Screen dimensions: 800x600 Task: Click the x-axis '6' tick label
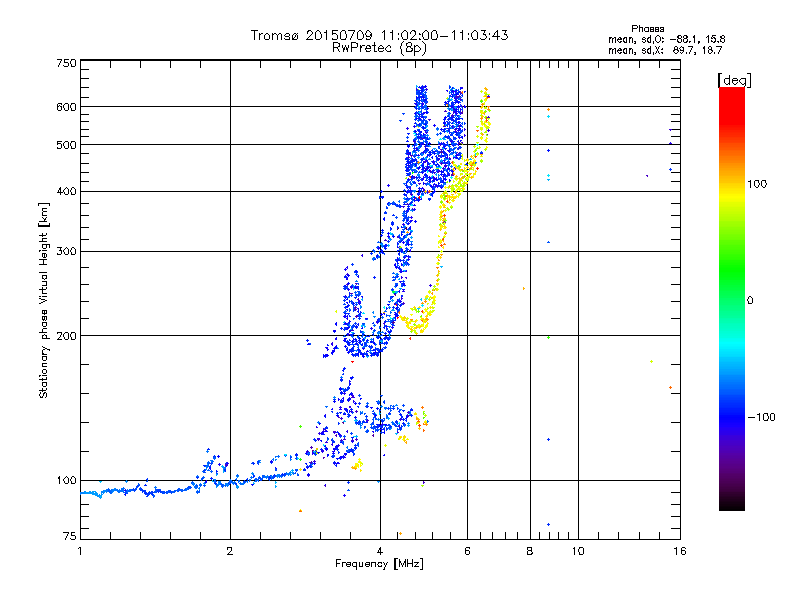[467, 551]
